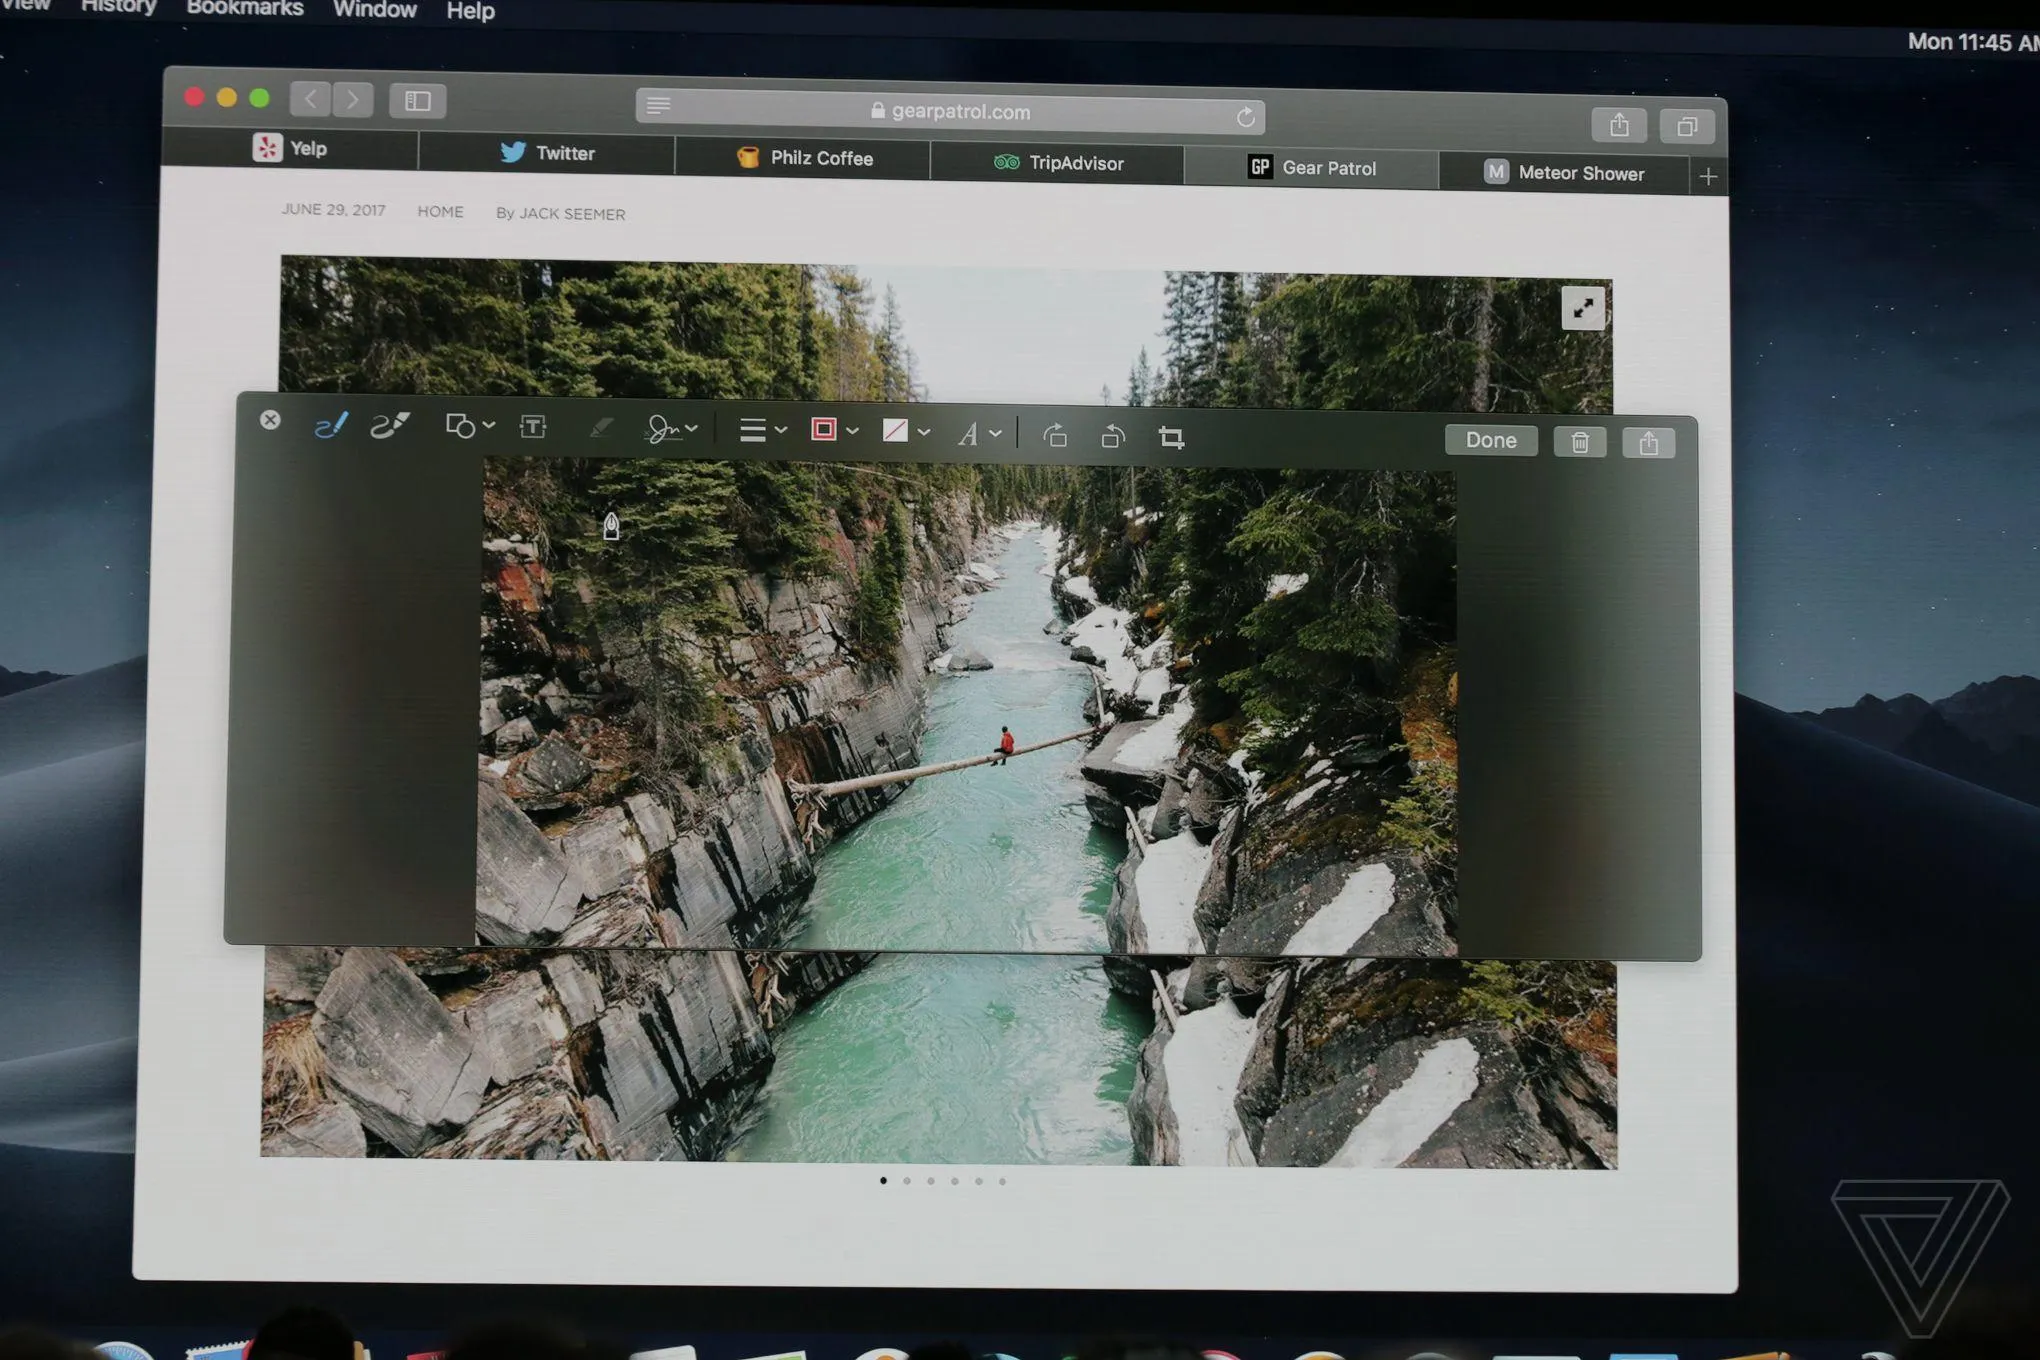Open the red border color swatch
Image resolution: width=2040 pixels, height=1360 pixels.
[824, 430]
